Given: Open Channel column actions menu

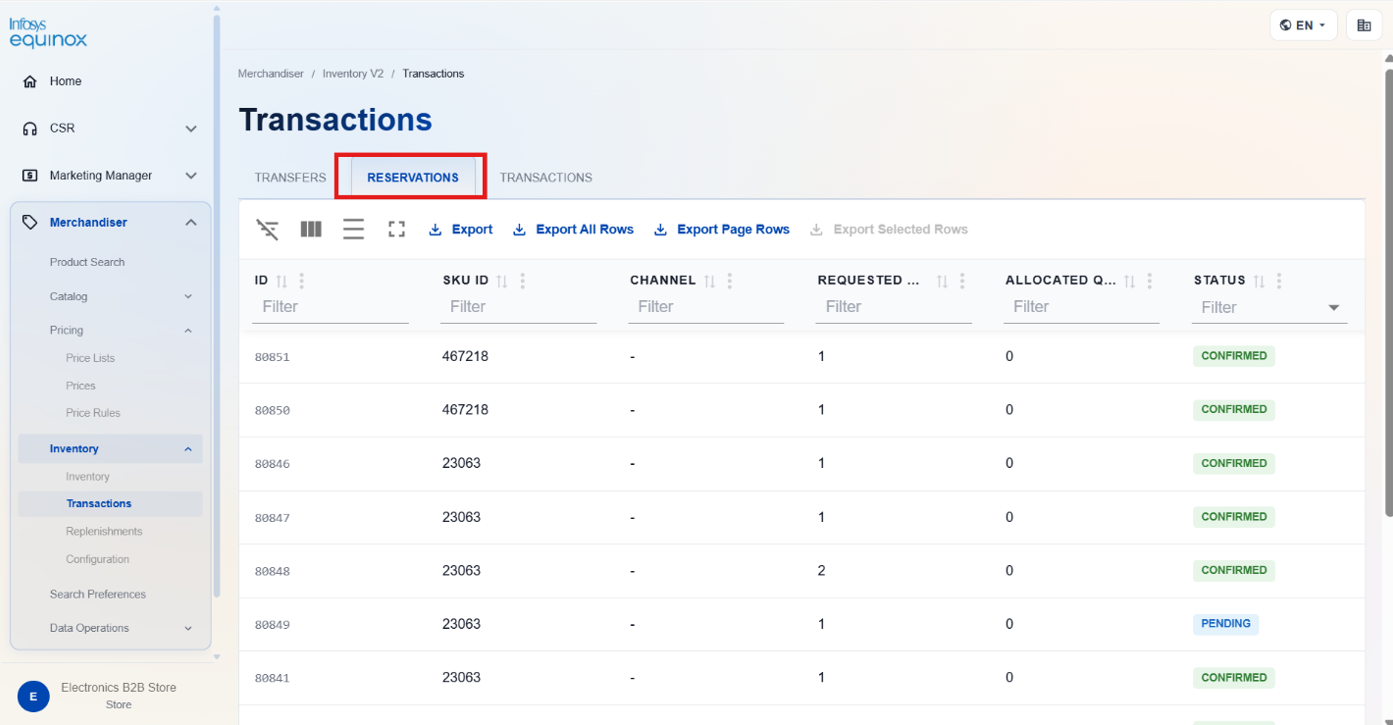Looking at the screenshot, I should [730, 281].
